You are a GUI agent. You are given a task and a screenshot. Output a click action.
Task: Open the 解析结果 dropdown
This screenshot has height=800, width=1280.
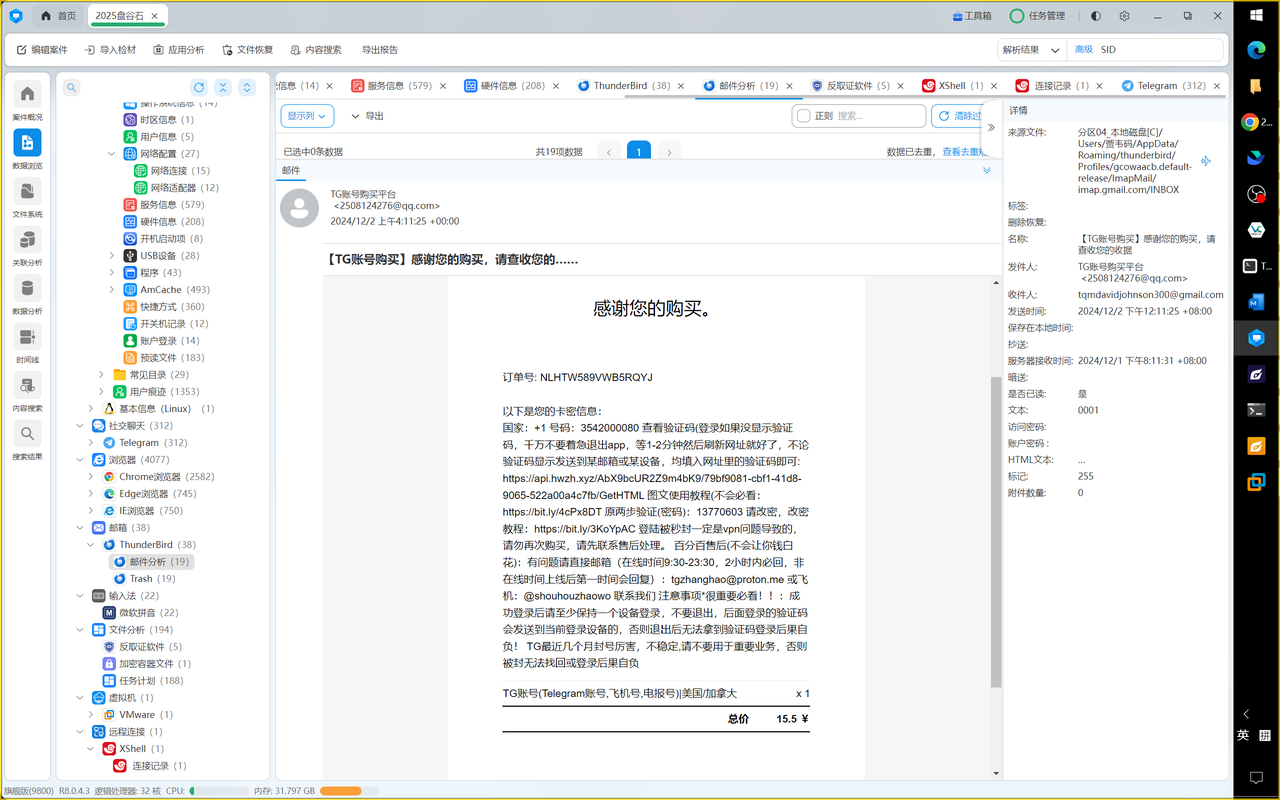pyautogui.click(x=1031, y=49)
